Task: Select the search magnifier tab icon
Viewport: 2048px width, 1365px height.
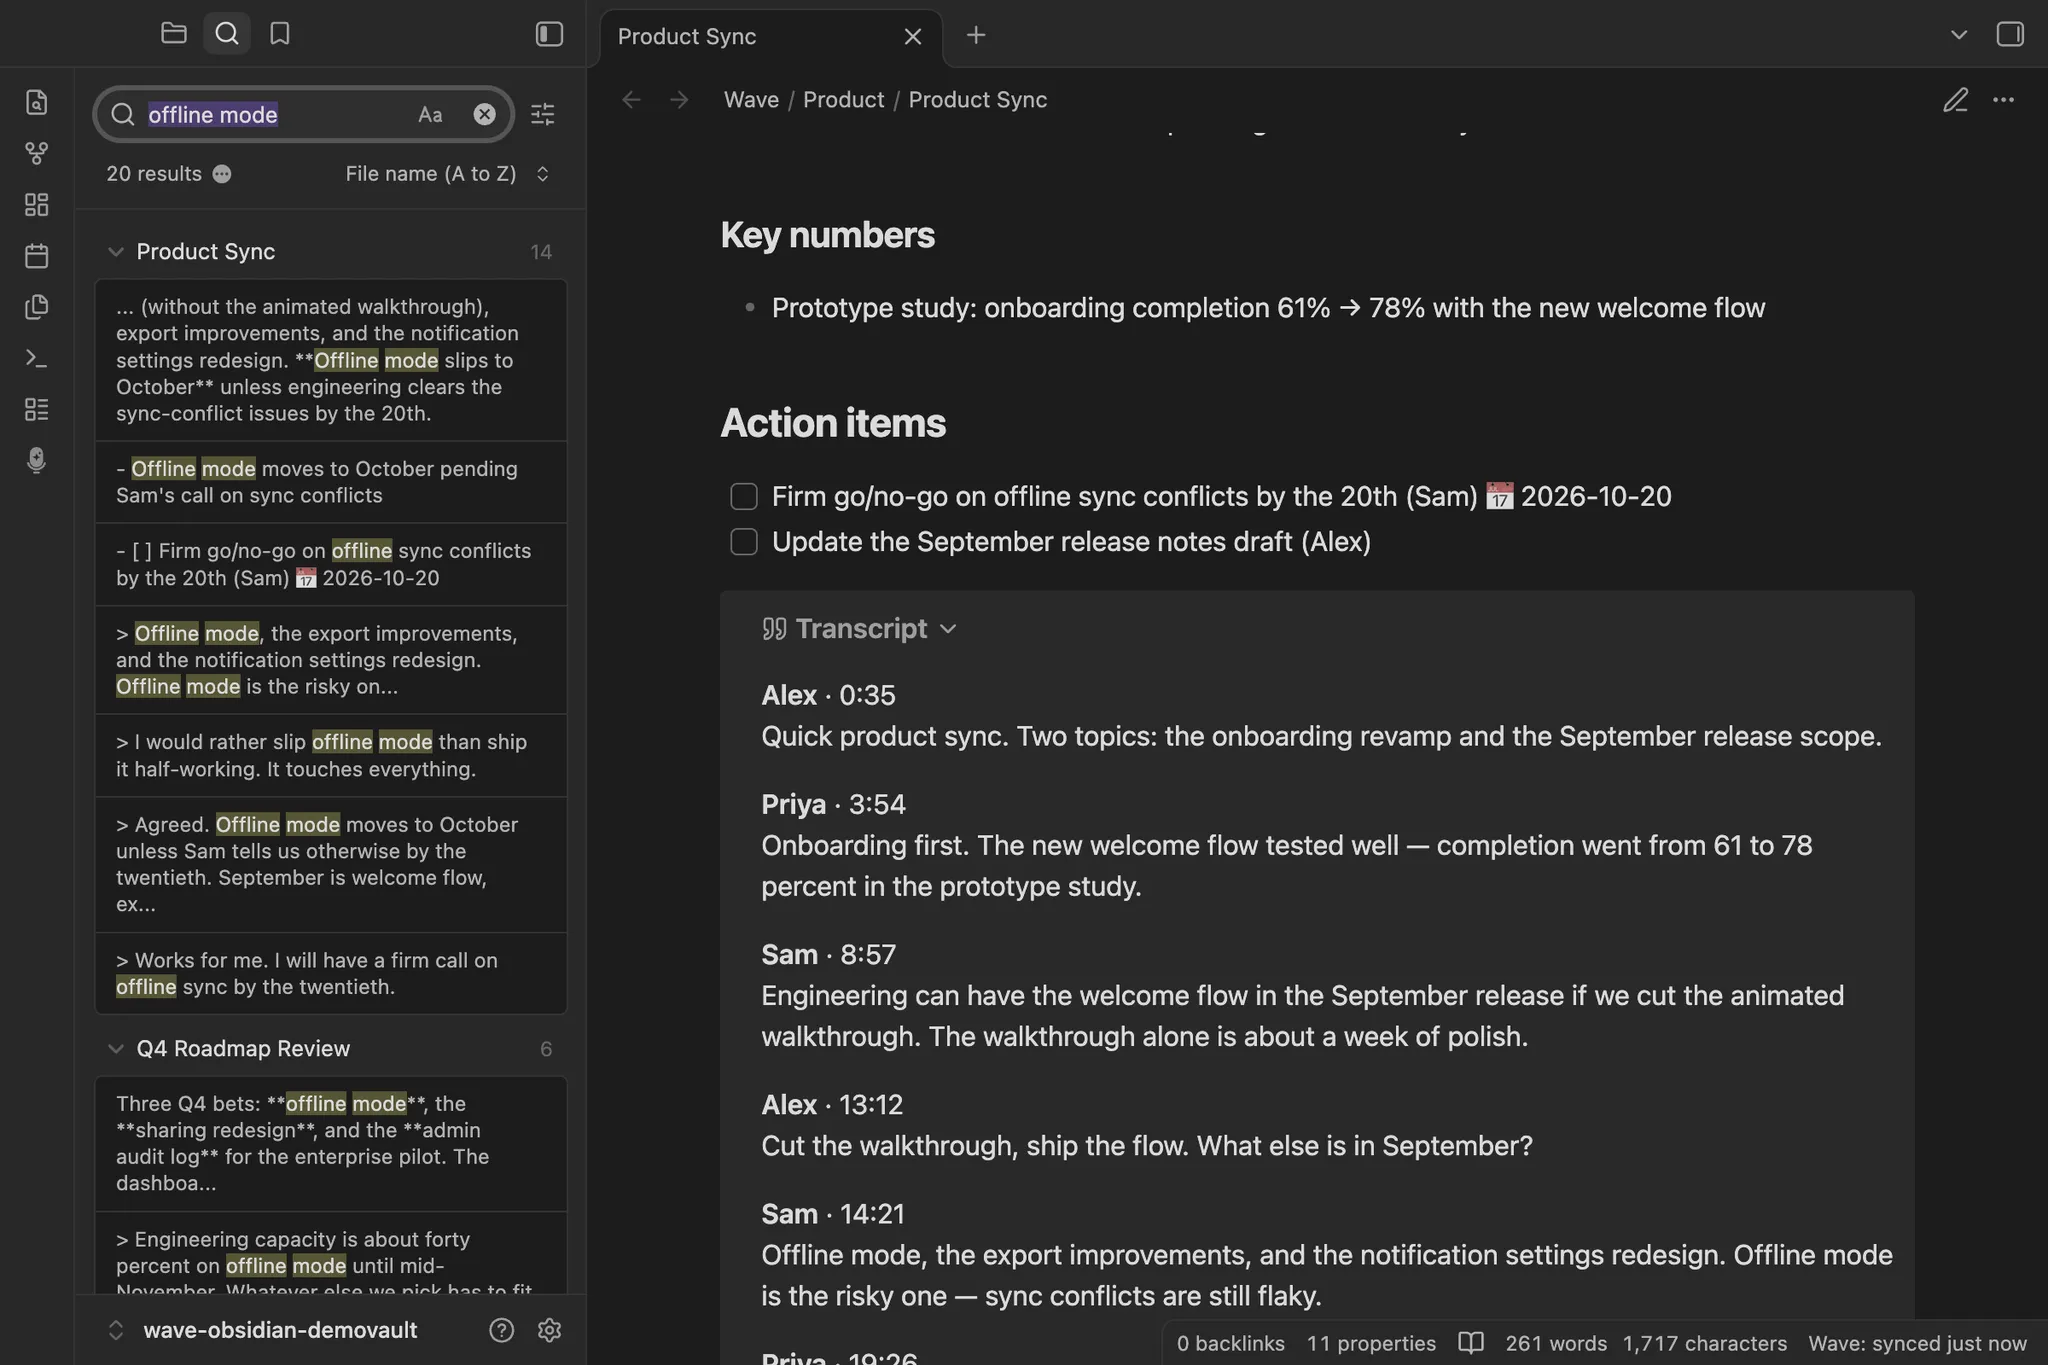Action: point(227,34)
